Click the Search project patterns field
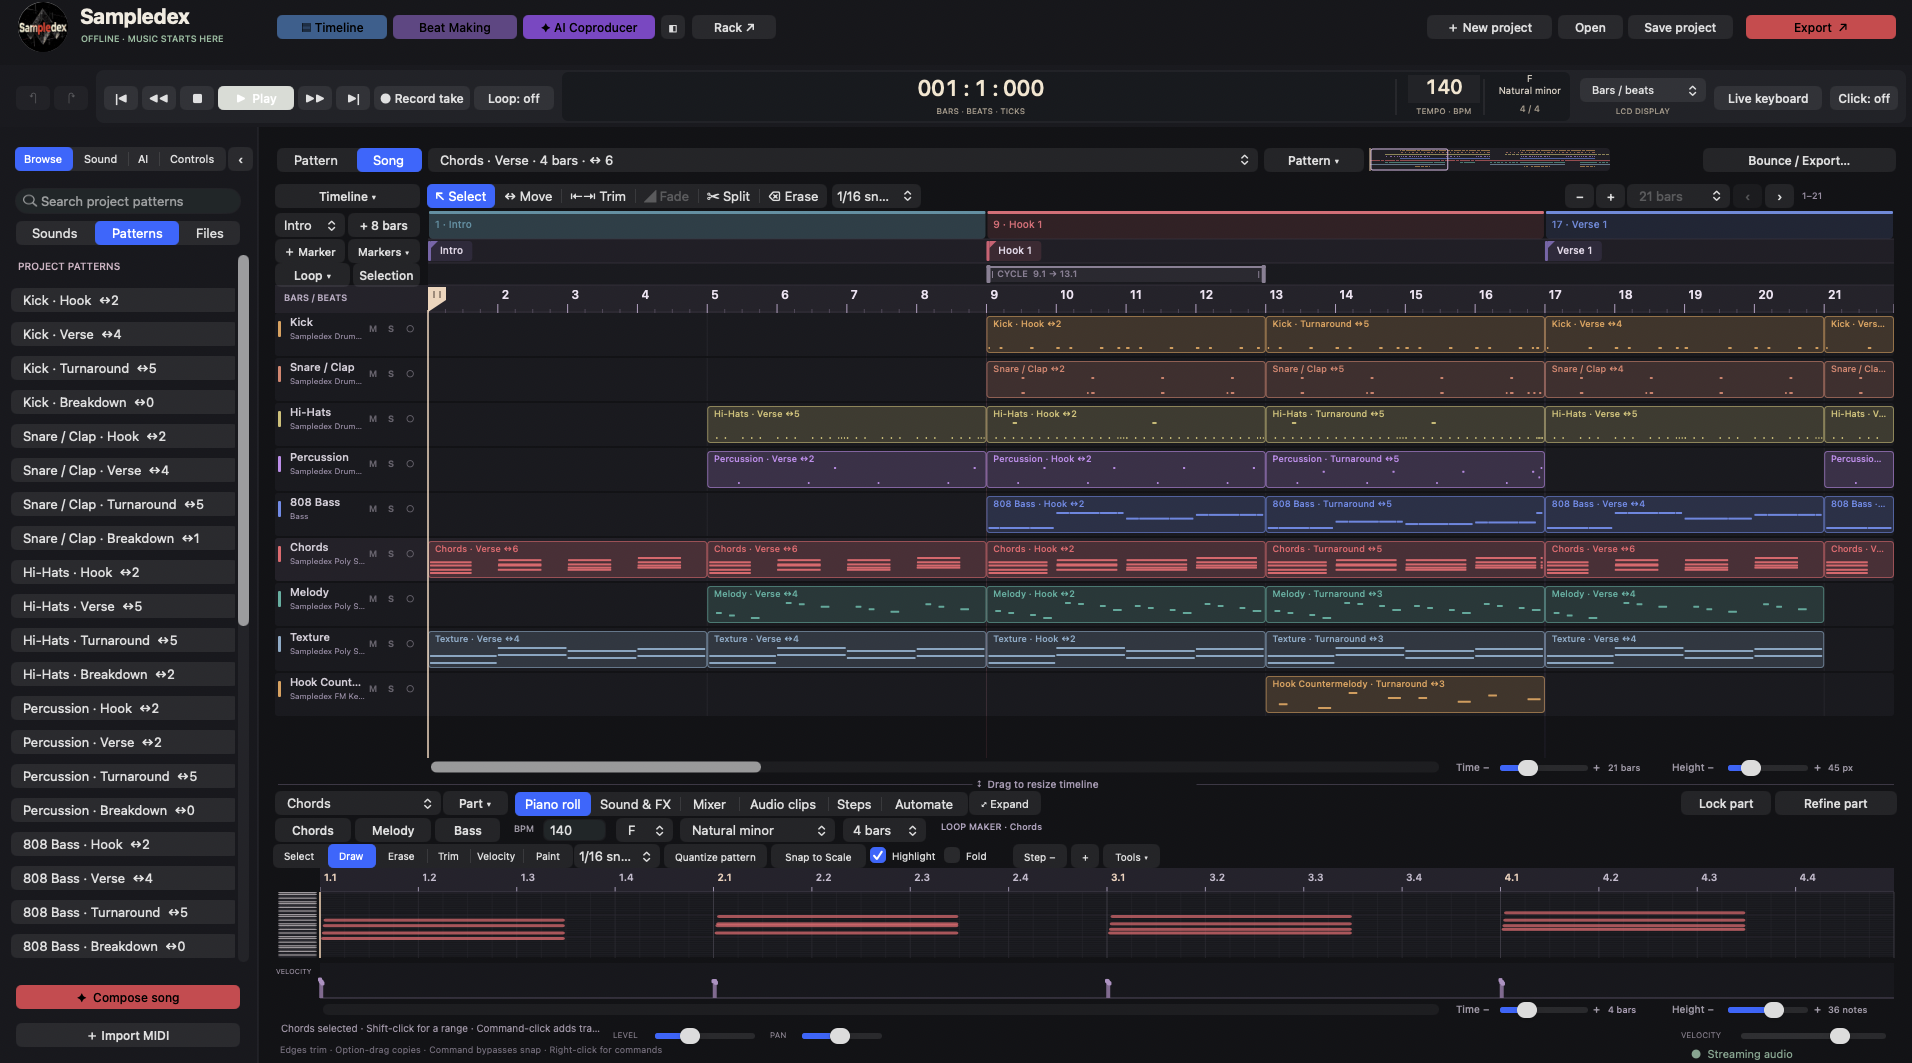 coord(128,201)
